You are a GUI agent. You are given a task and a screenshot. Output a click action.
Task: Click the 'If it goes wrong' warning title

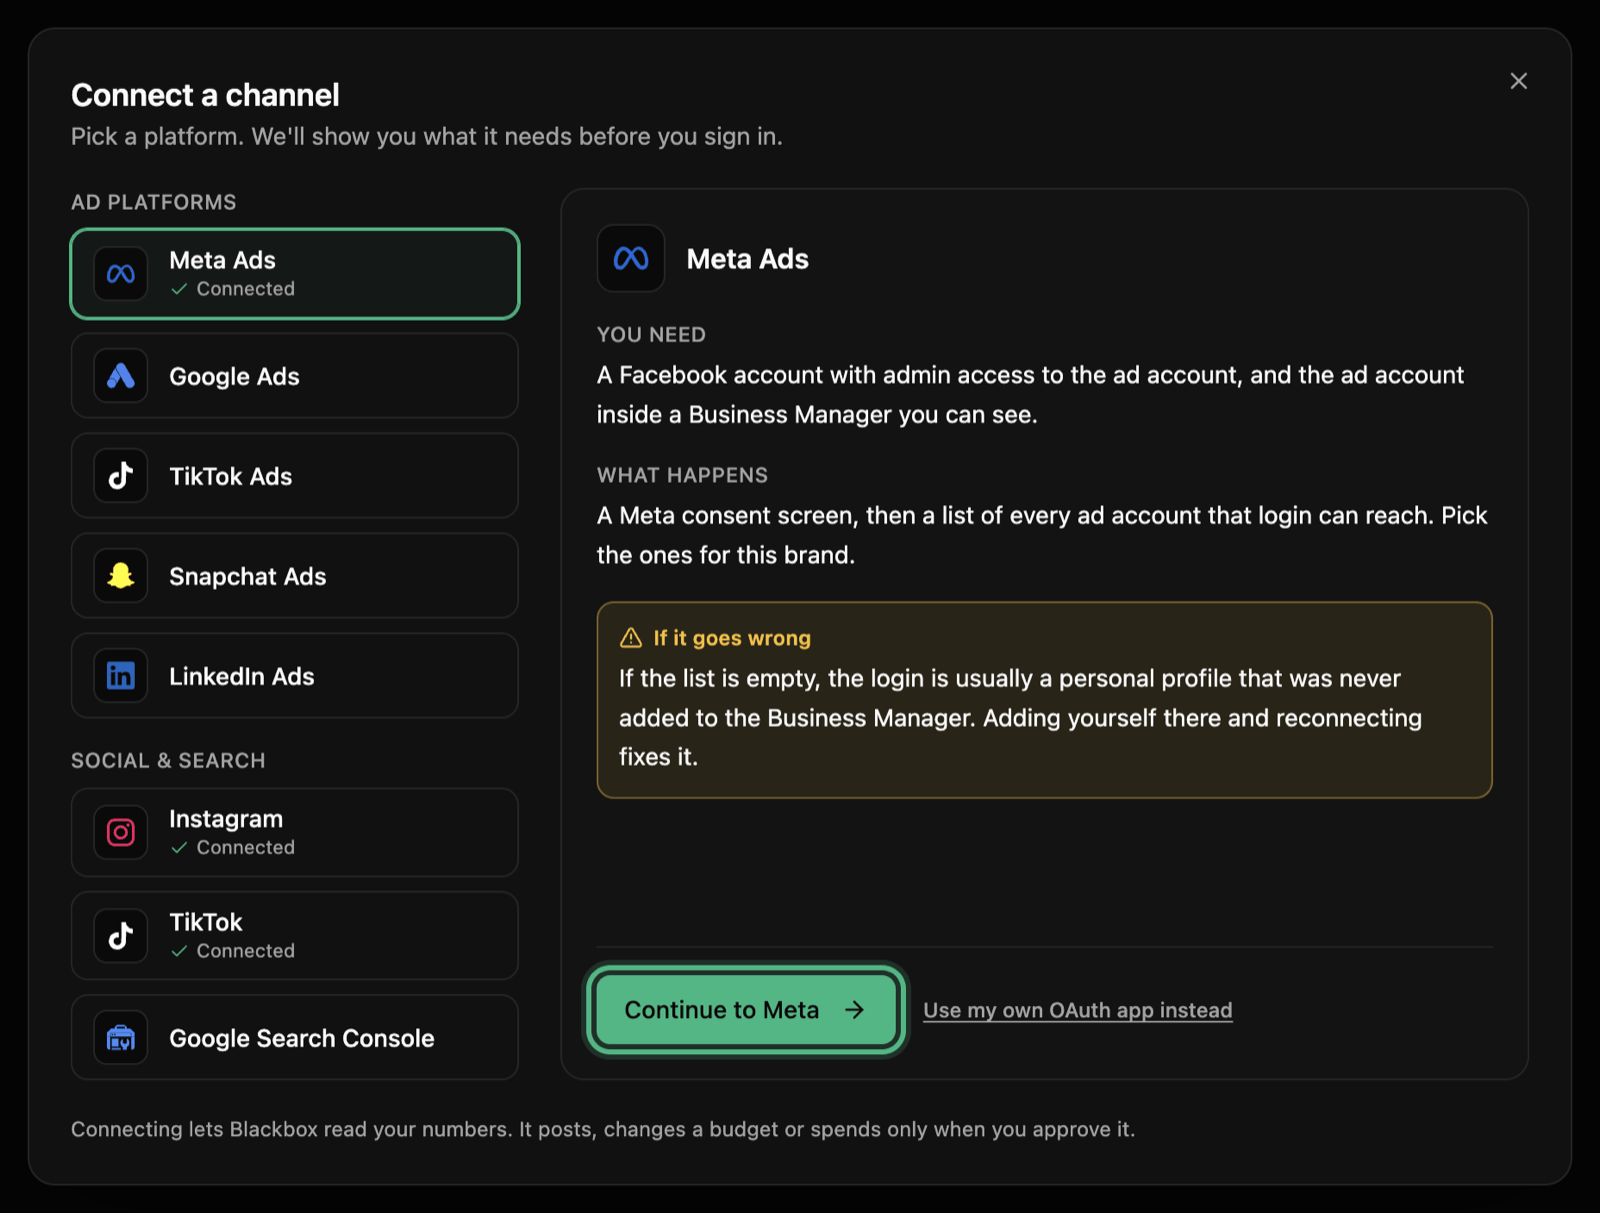[732, 638]
